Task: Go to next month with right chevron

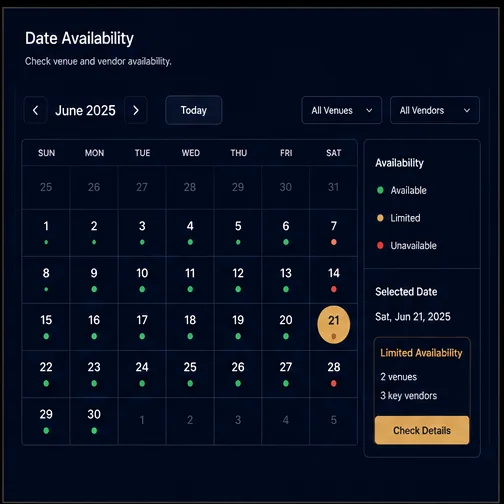Action: [136, 110]
